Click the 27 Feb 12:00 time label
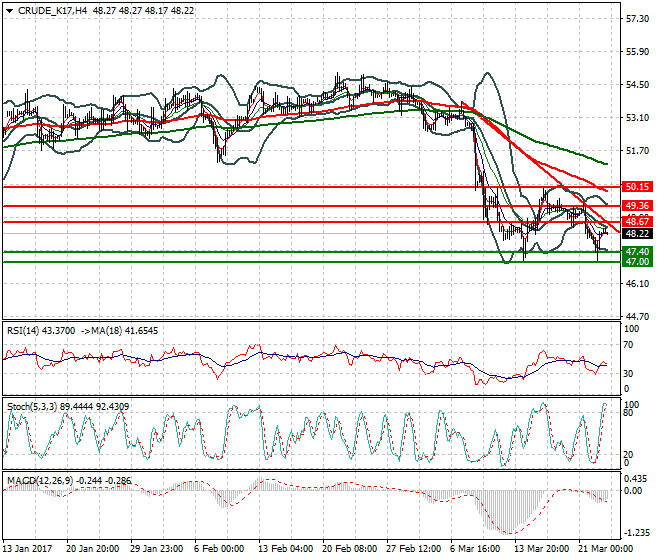The image size is (660, 560). (x=414, y=549)
